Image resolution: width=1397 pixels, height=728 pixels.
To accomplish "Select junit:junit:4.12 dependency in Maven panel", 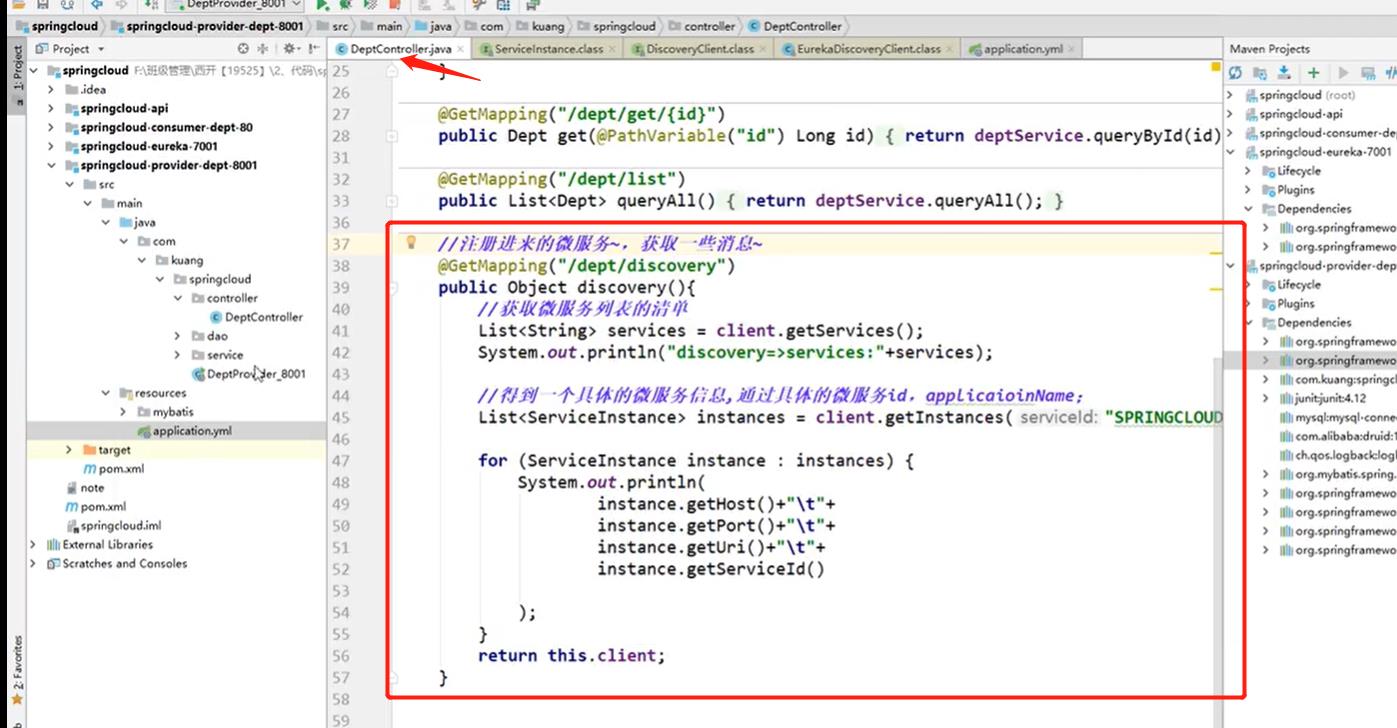I will 1322,398.
